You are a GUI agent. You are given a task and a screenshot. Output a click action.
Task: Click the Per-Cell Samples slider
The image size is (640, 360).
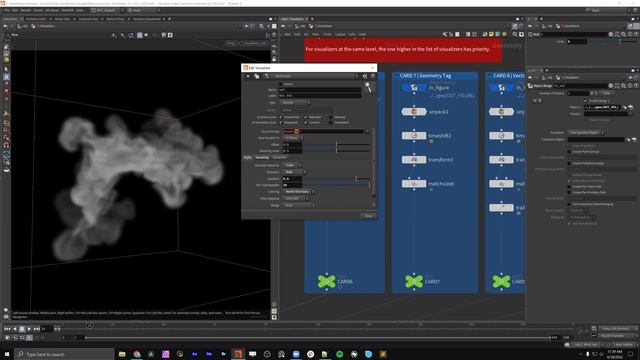pos(336,185)
